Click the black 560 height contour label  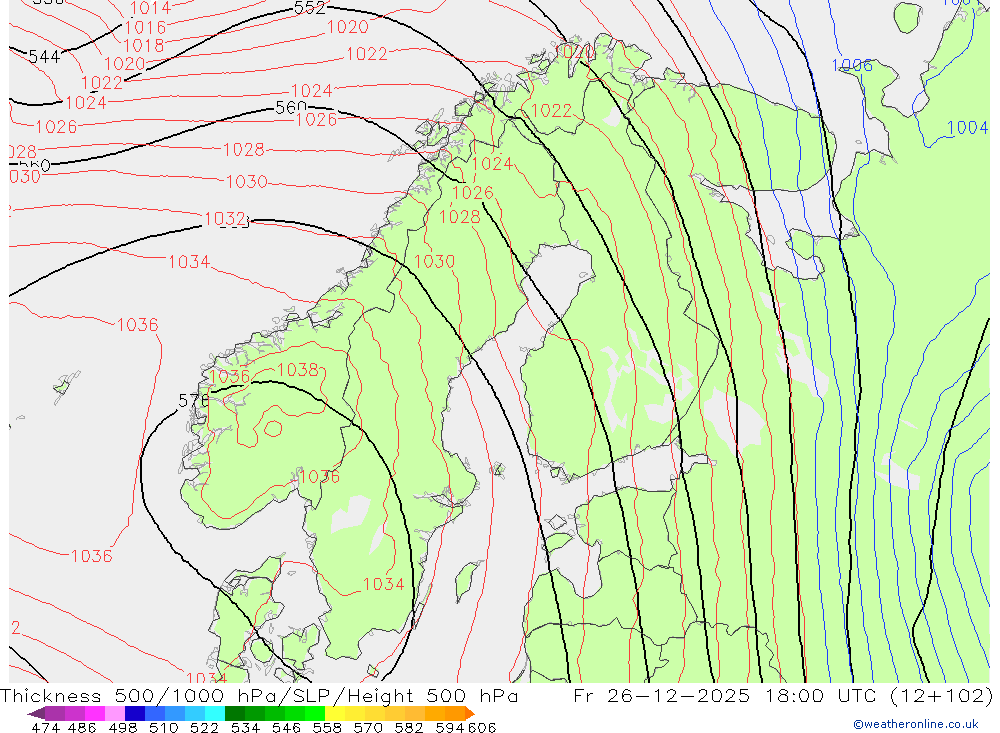(291, 108)
